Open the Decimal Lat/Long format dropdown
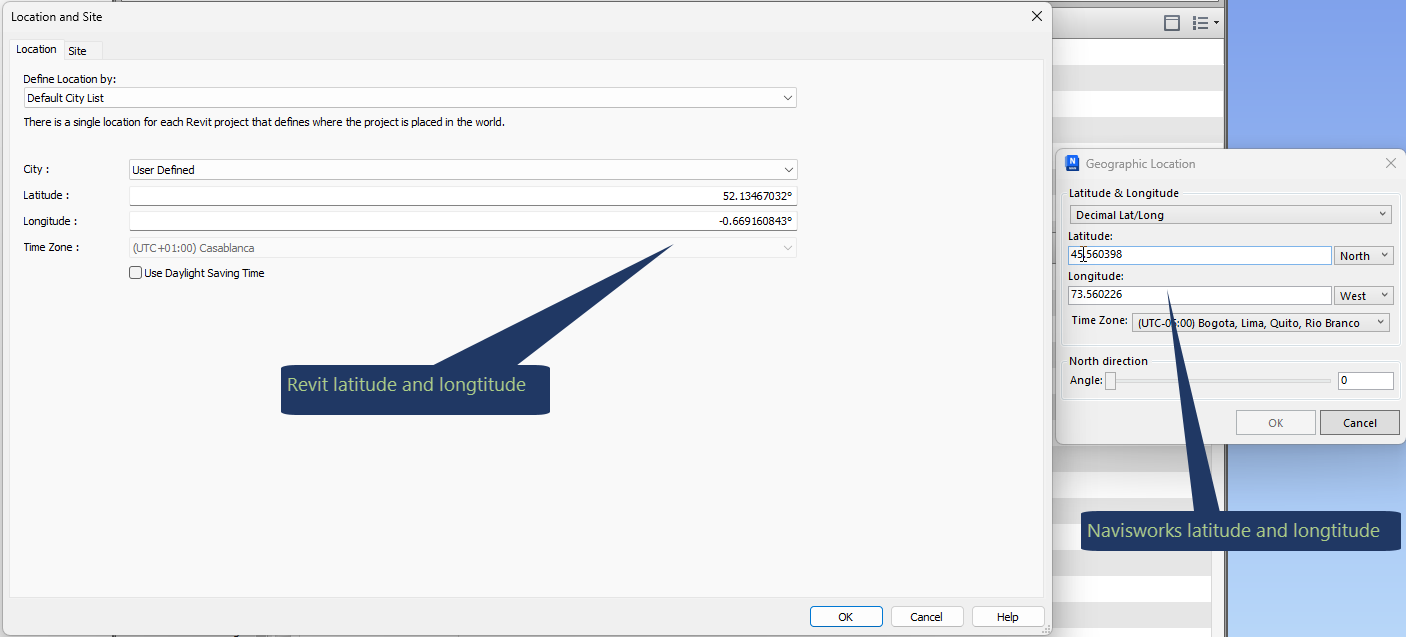This screenshot has width=1406, height=637. click(1231, 215)
